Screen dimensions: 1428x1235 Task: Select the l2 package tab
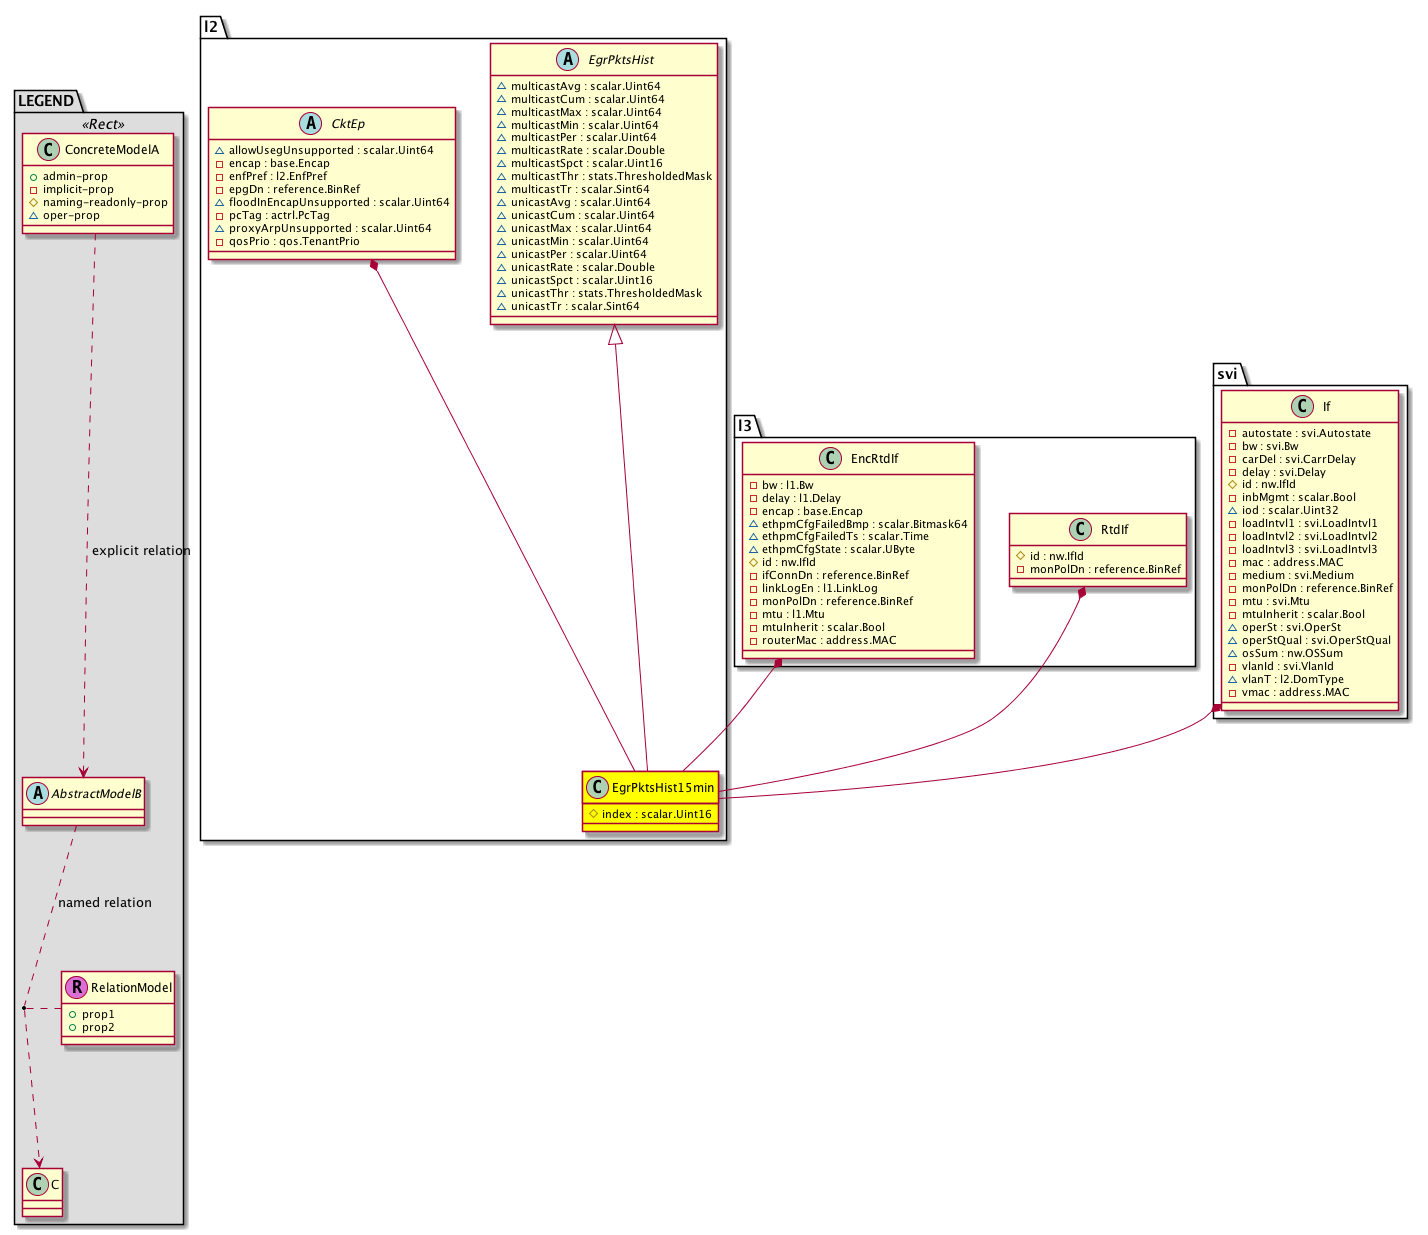coord(211,27)
